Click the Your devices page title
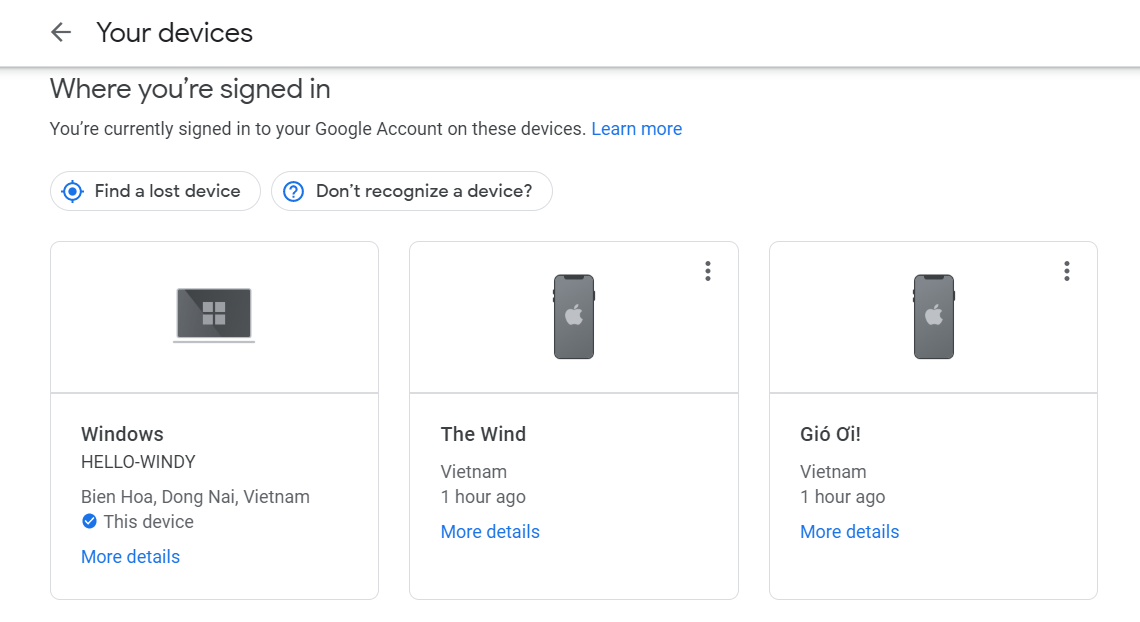 [174, 33]
